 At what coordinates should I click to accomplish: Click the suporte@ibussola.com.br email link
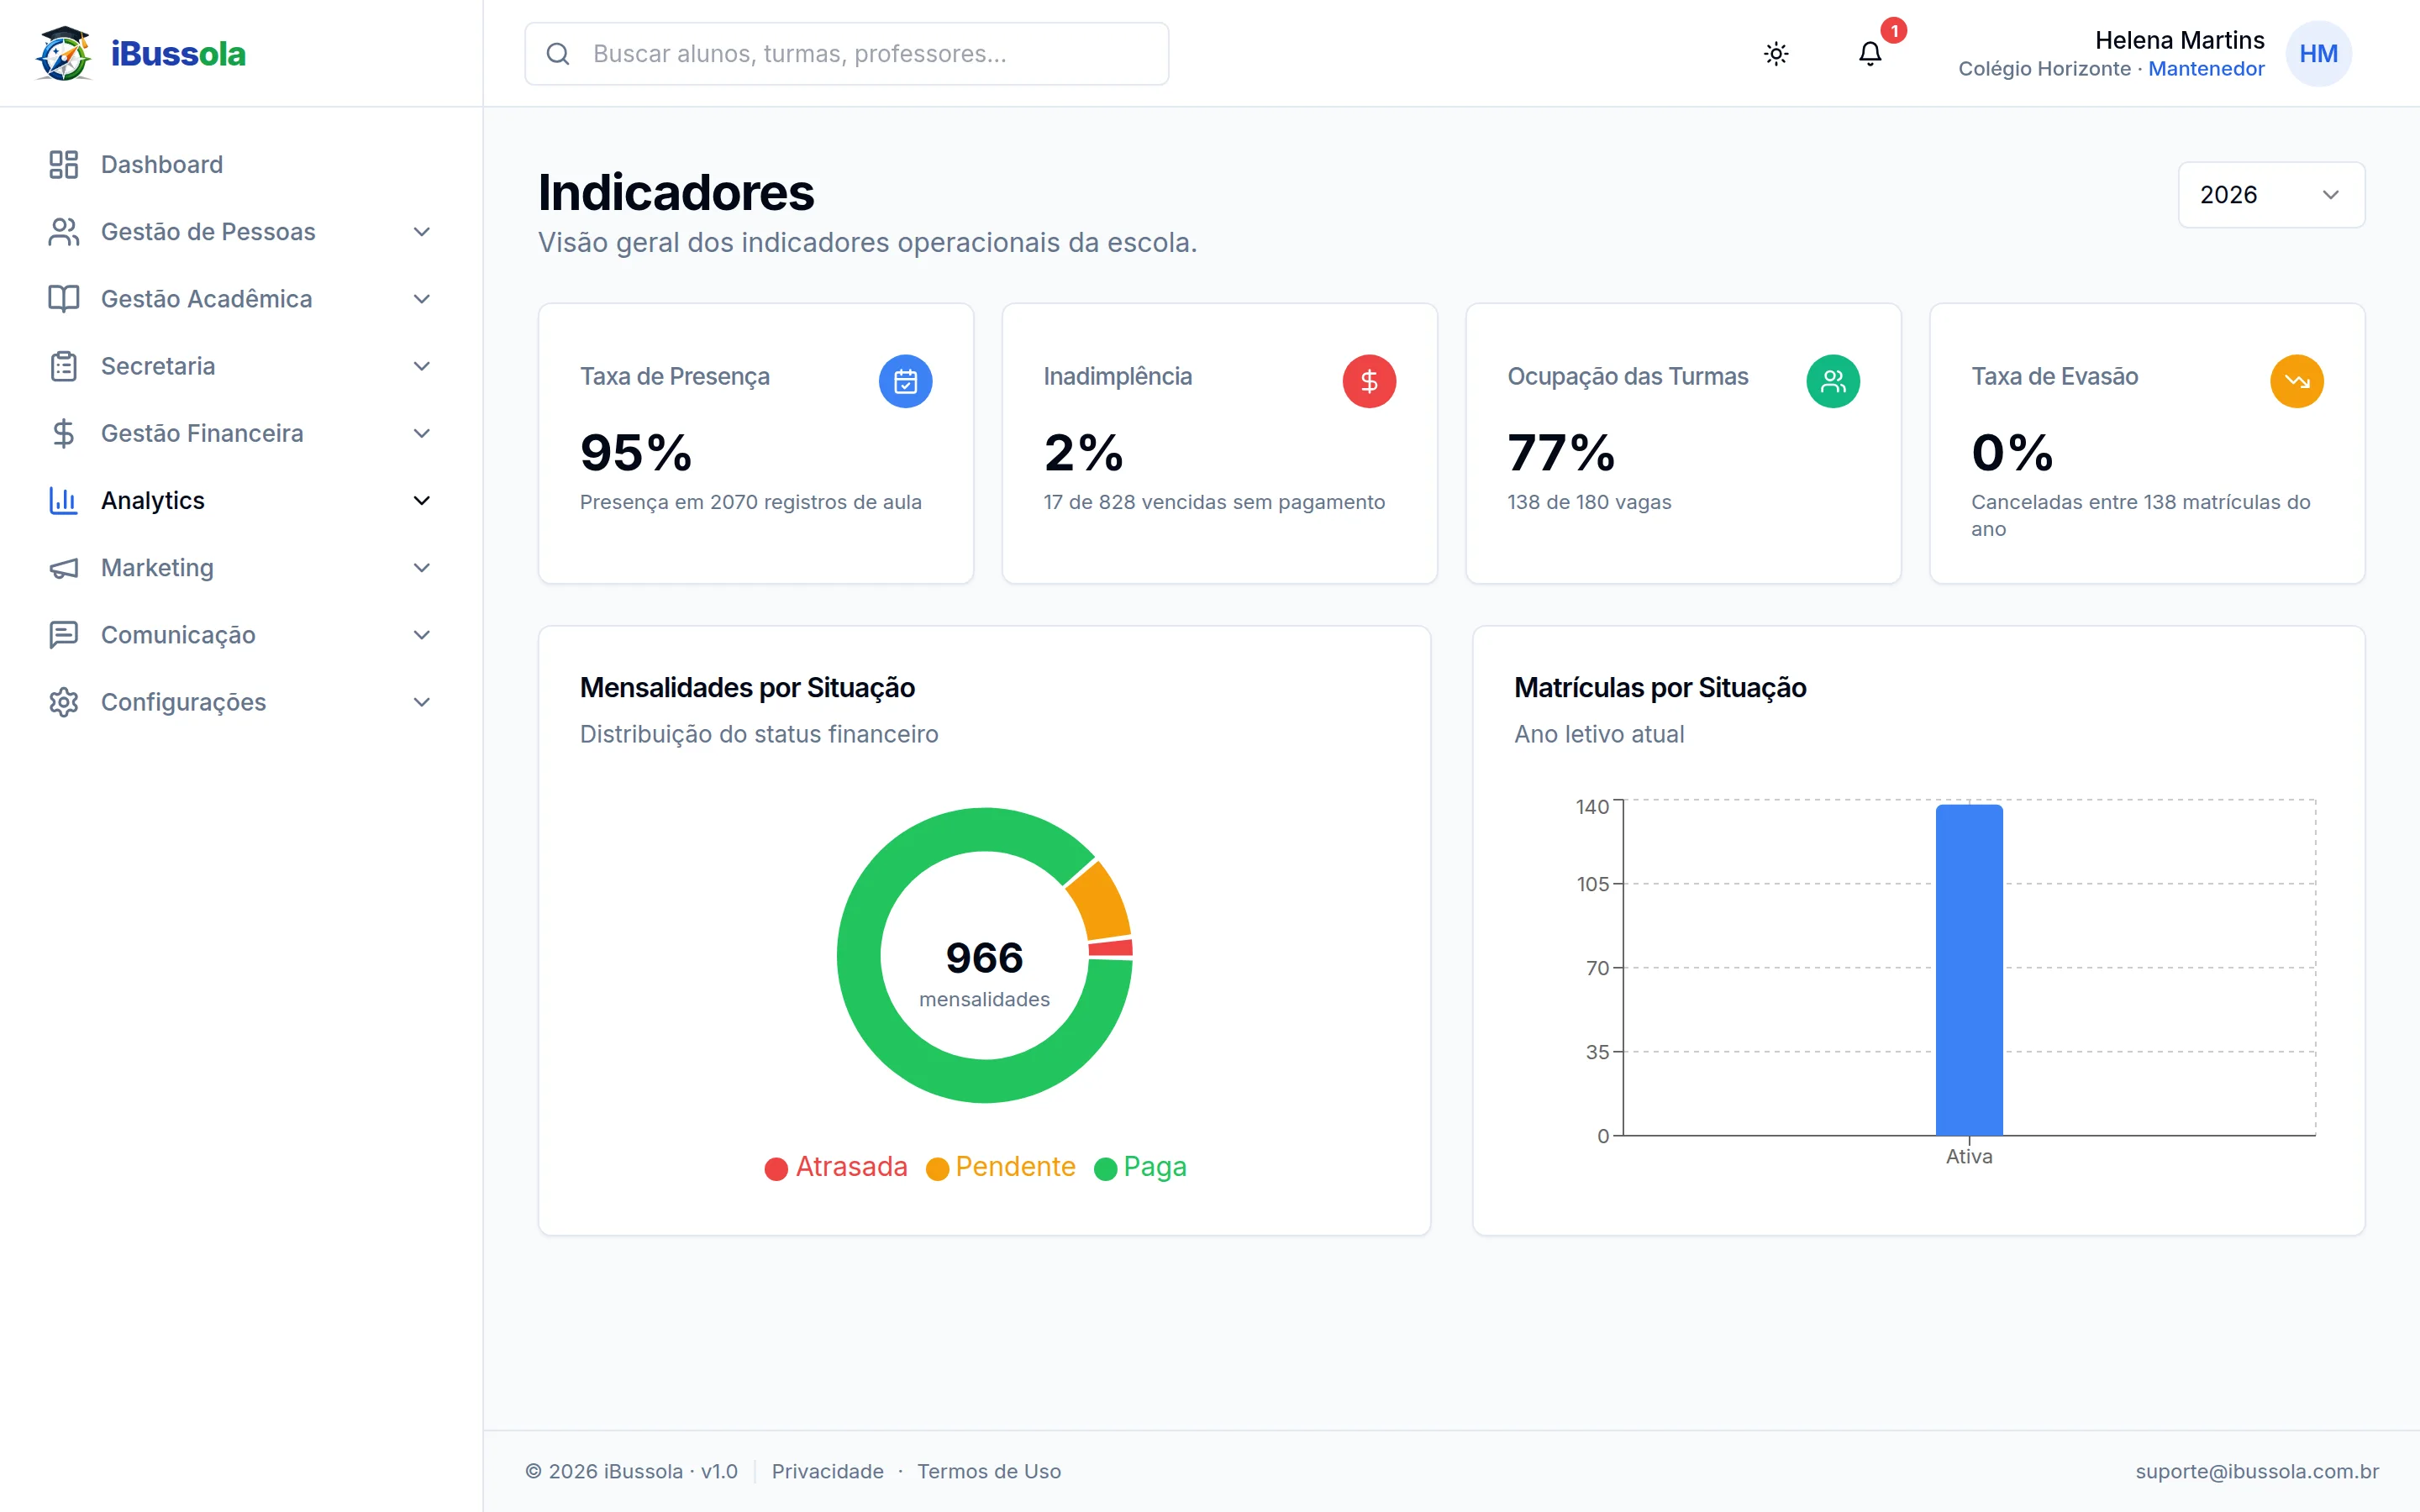coord(2257,1471)
